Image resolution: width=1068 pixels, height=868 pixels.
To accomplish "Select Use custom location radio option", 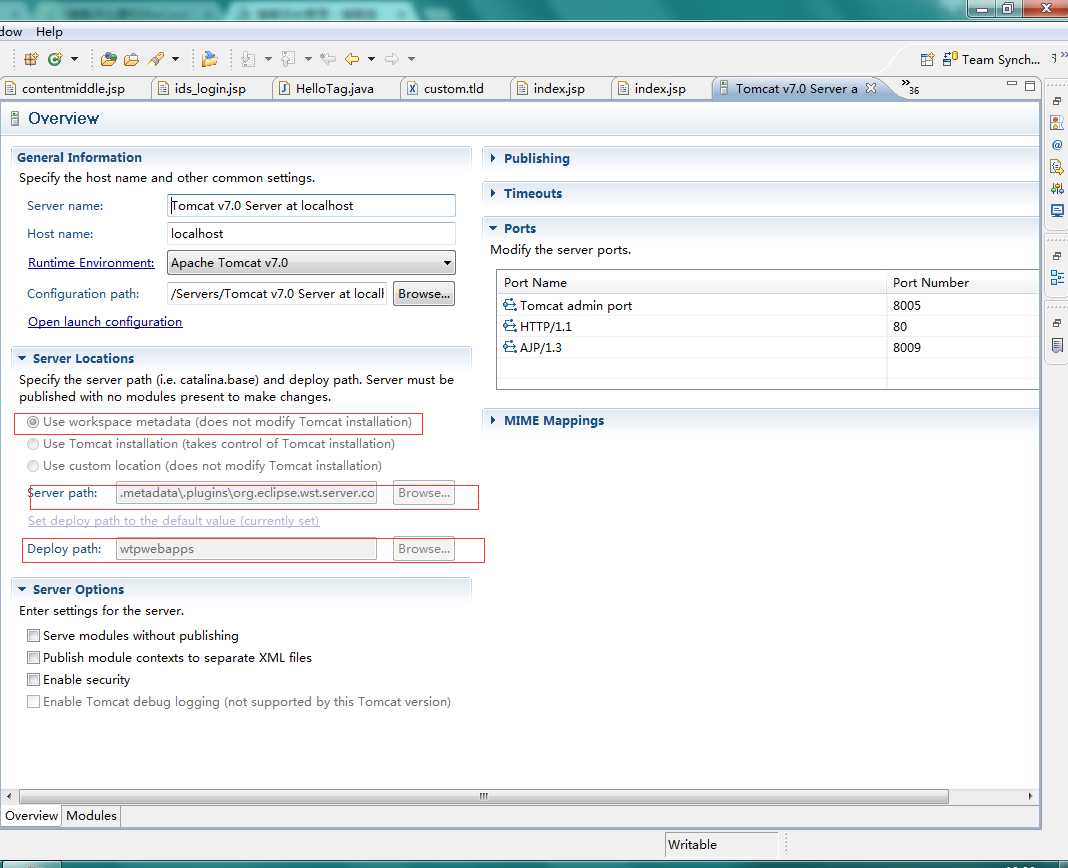I will click(x=33, y=466).
